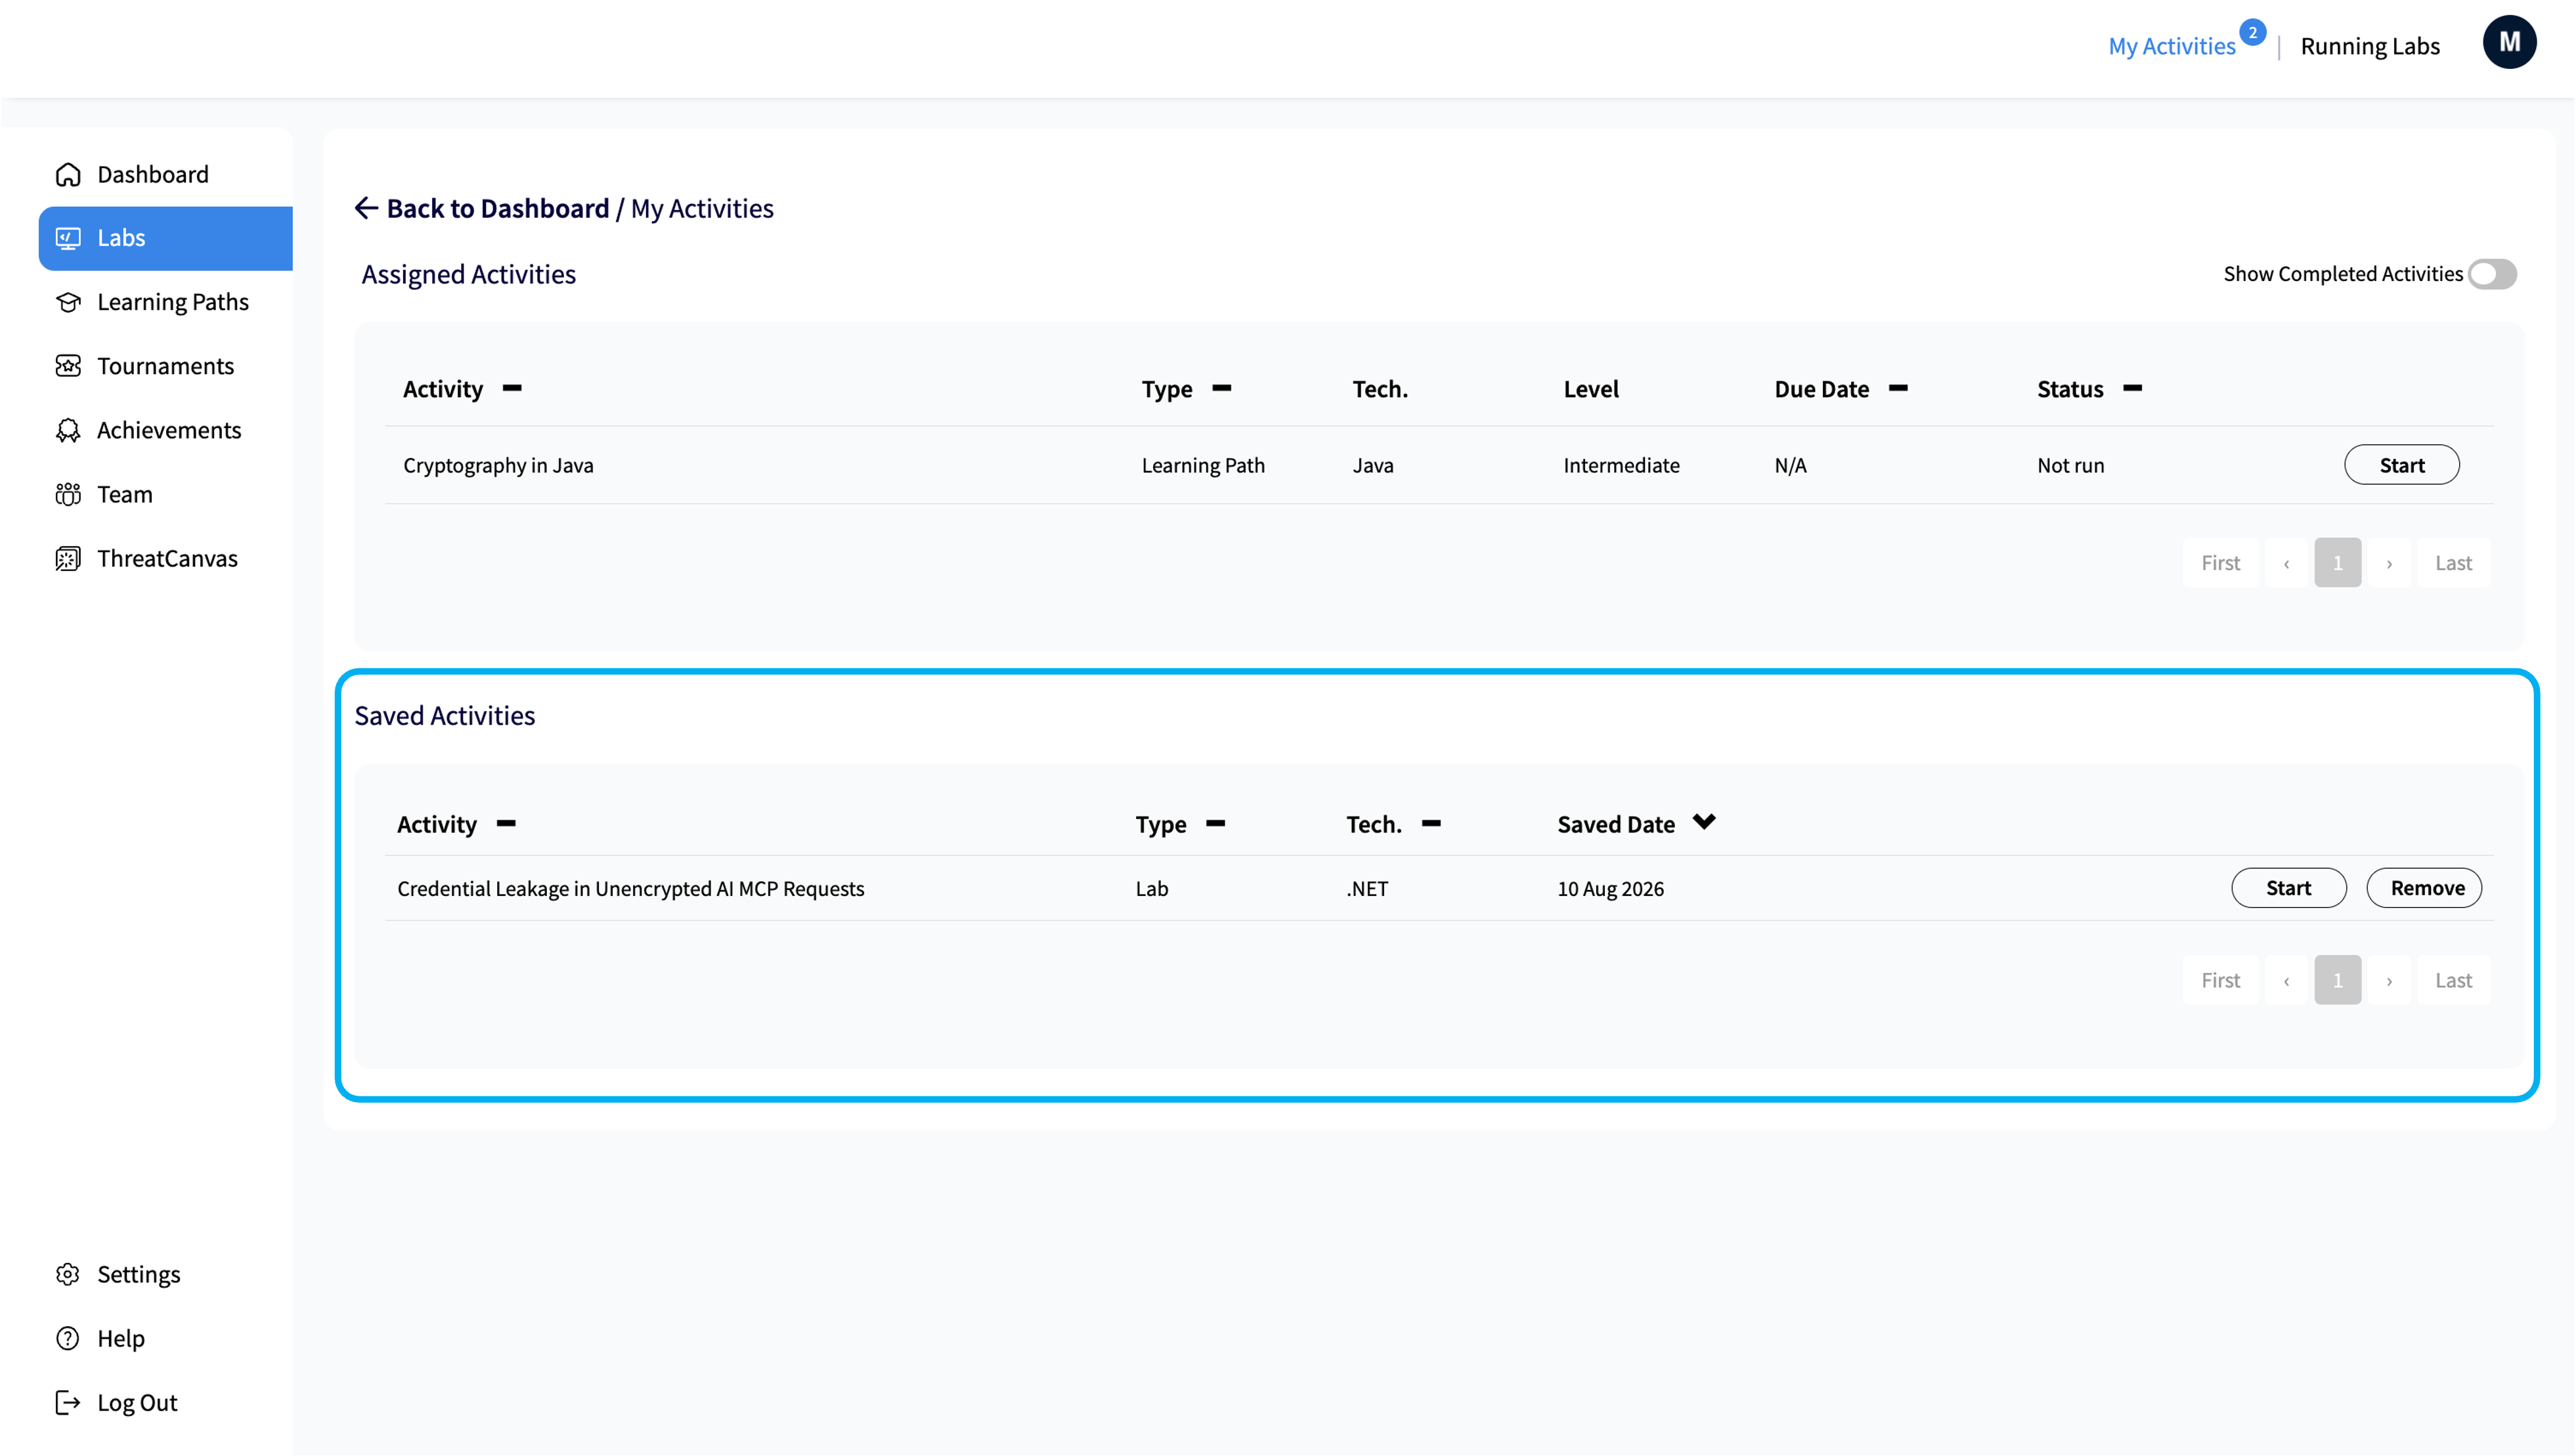Click previous page arrow in Assigned Activities

click(x=2286, y=563)
